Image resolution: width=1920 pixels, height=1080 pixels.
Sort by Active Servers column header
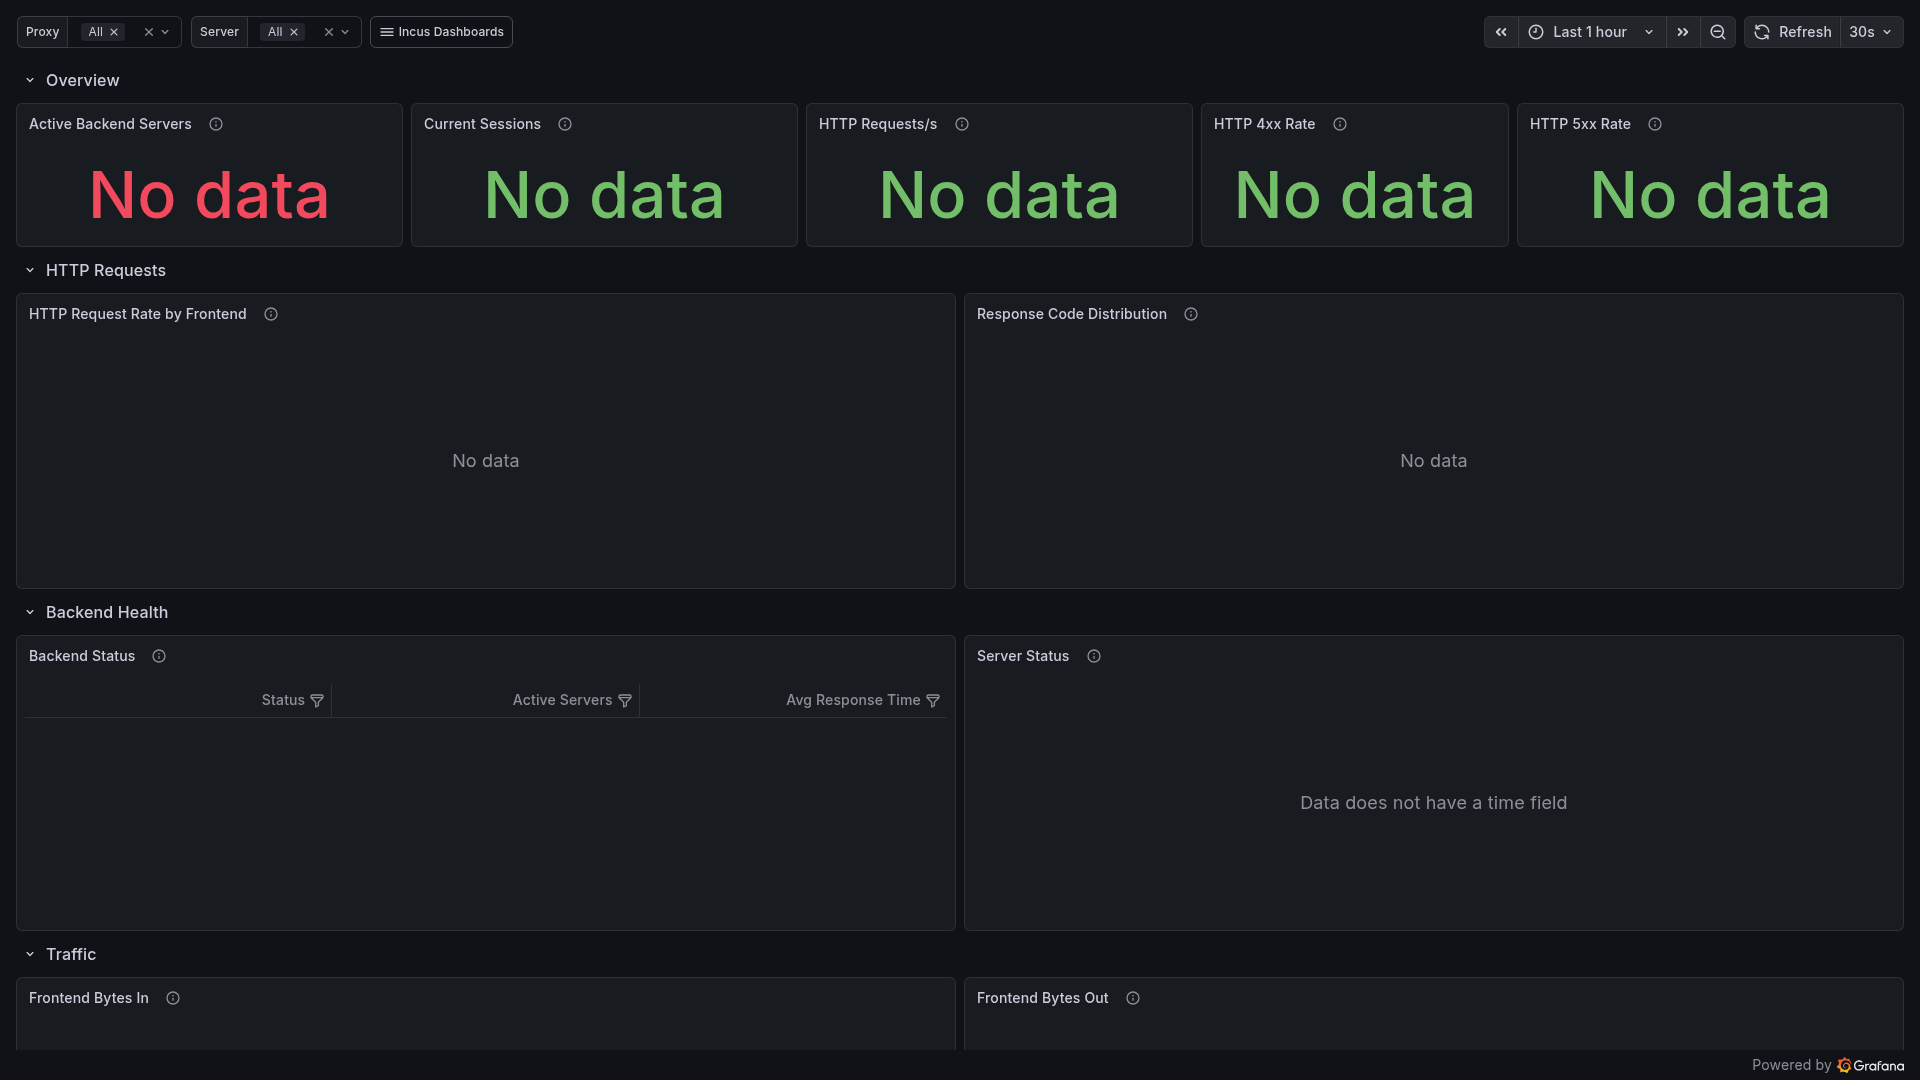562,700
